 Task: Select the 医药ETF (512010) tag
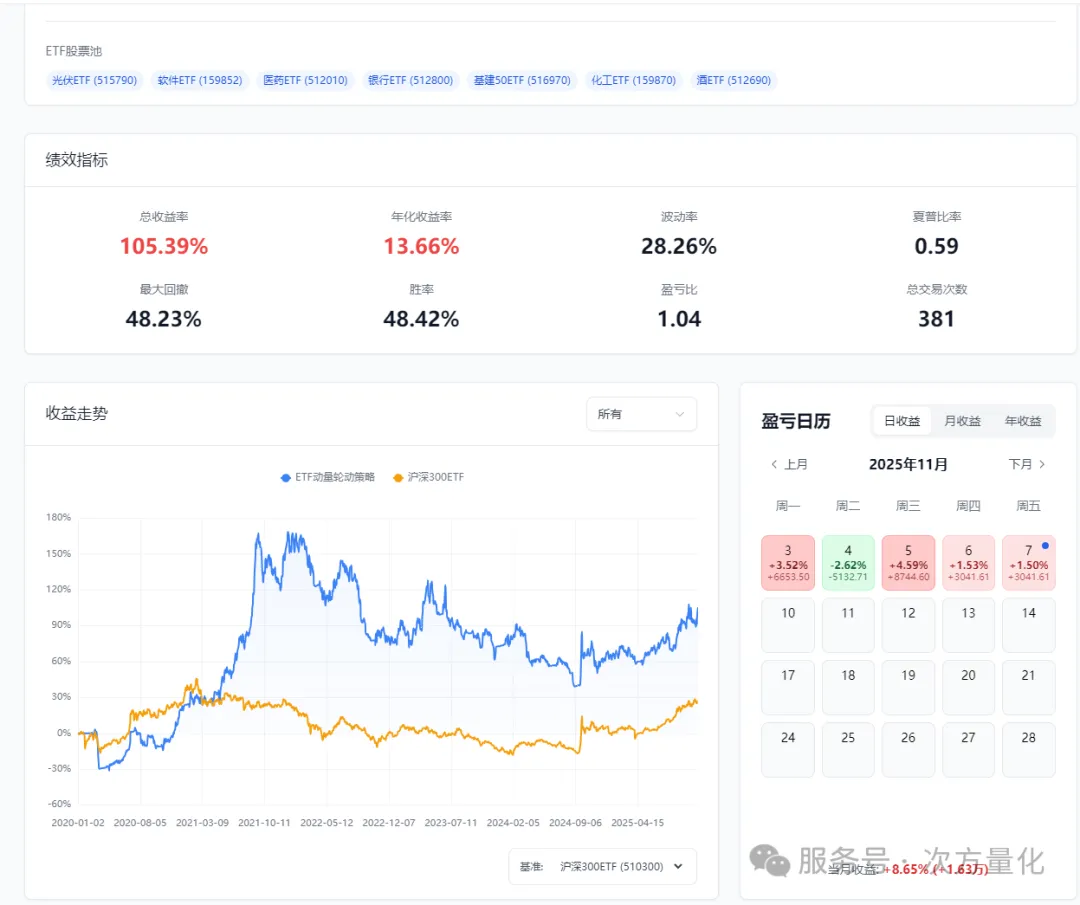(305, 80)
